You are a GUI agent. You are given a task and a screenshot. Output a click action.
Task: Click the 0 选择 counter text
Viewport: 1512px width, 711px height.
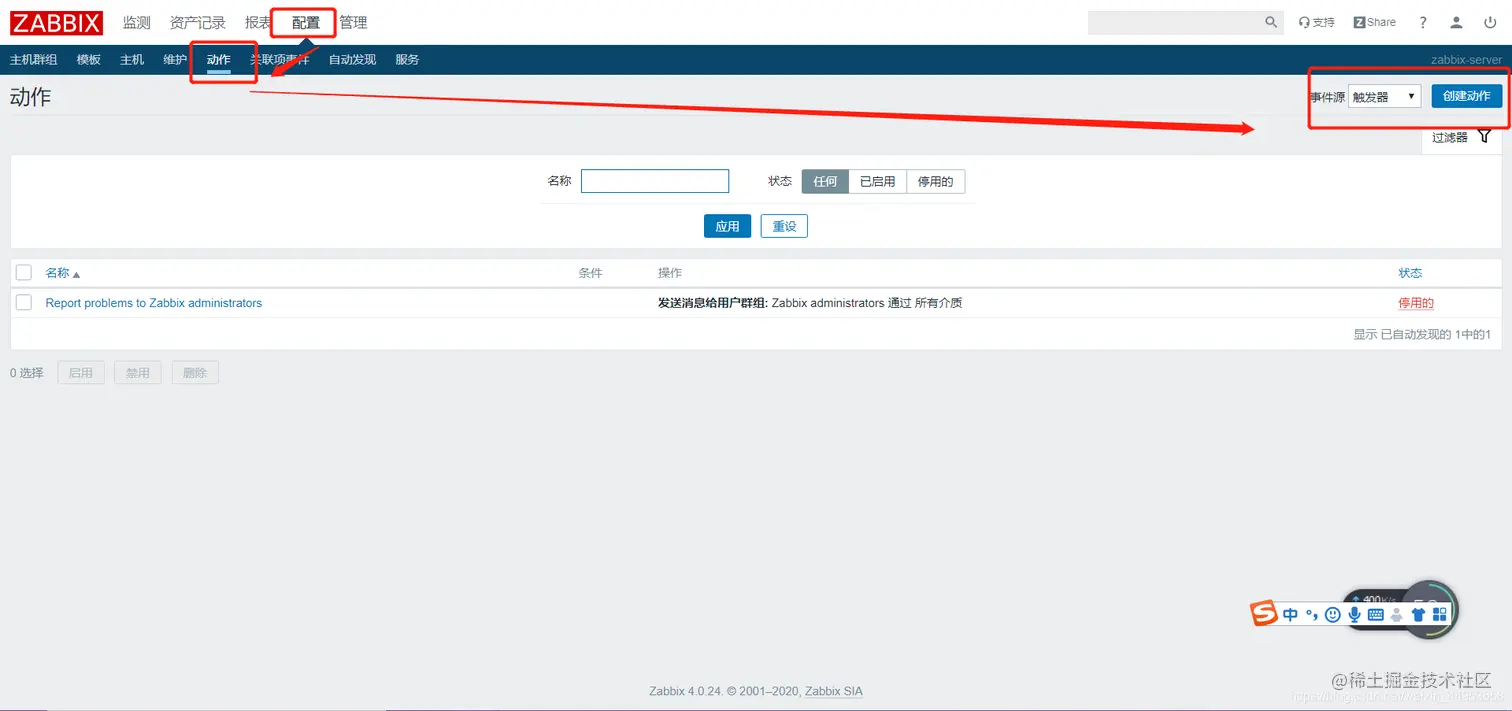(27, 373)
